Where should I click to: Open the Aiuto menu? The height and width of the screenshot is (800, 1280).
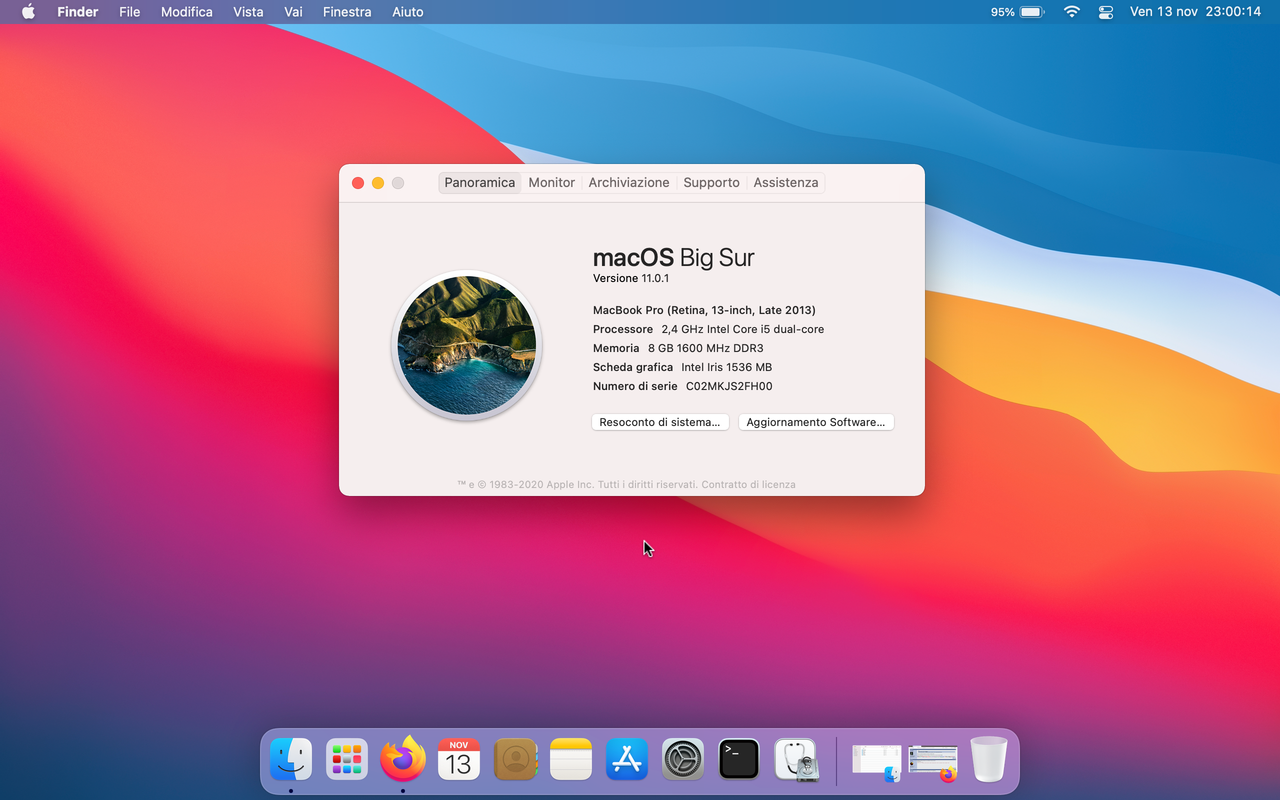click(x=408, y=12)
